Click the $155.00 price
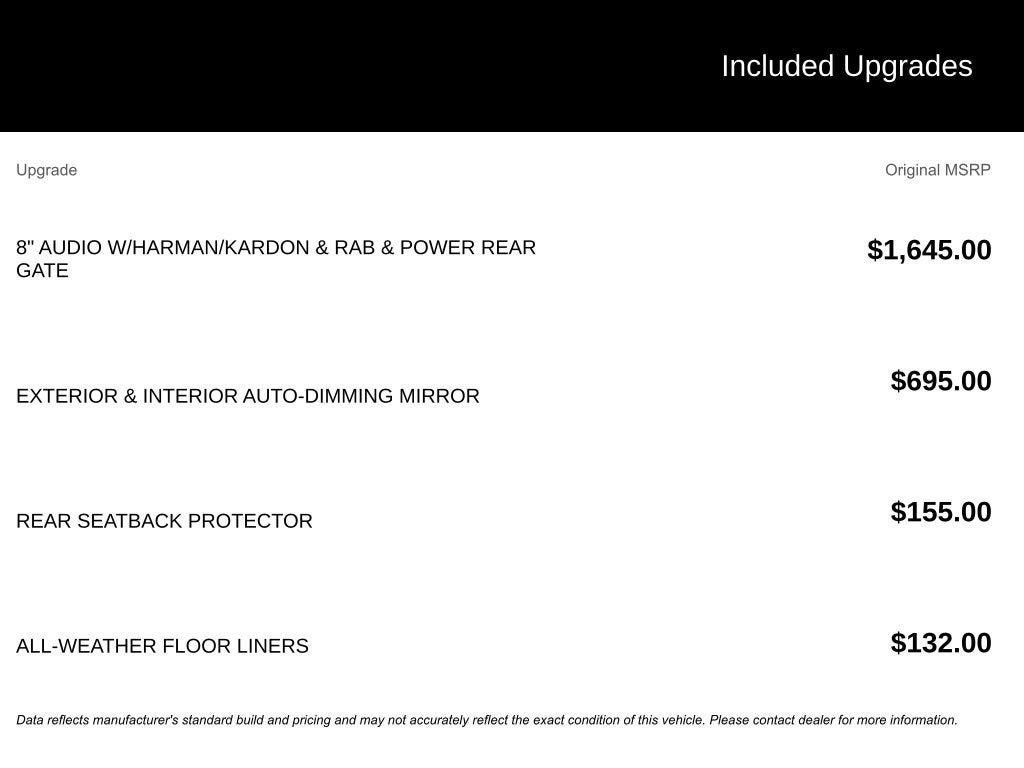The image size is (1024, 768). click(941, 512)
